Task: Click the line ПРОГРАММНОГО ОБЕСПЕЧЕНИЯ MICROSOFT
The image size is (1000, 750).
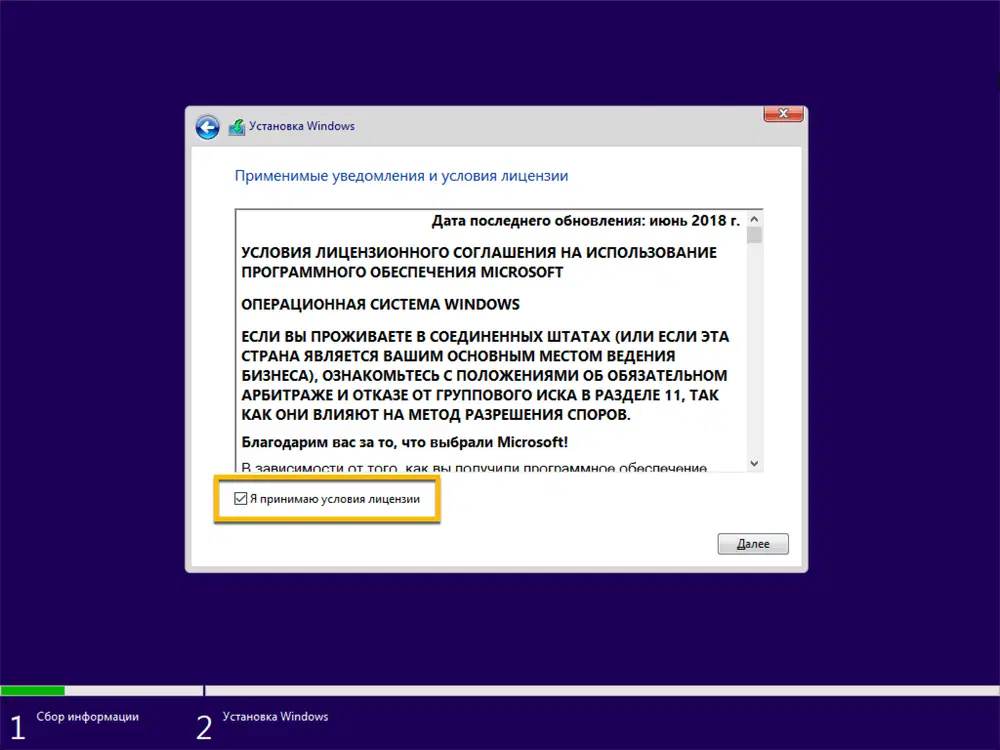Action: [402, 272]
